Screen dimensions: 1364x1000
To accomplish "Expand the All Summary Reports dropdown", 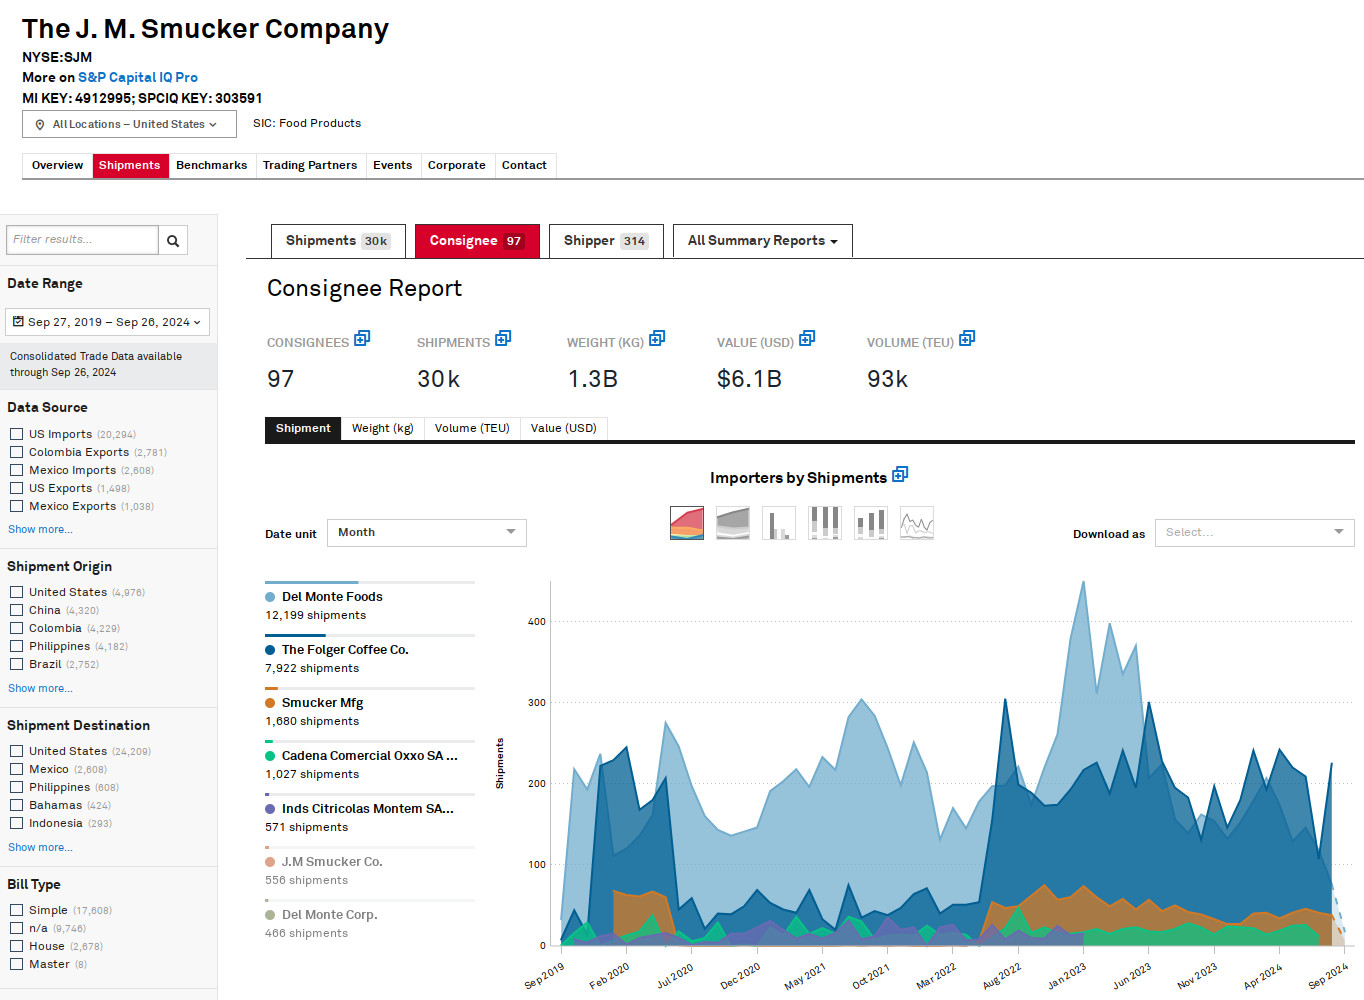I will coord(762,240).
